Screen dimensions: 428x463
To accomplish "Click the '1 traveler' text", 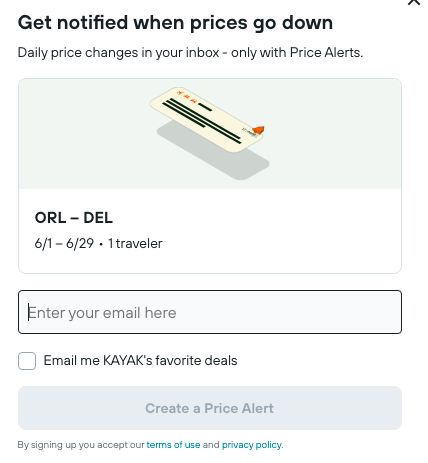I will [x=135, y=244].
